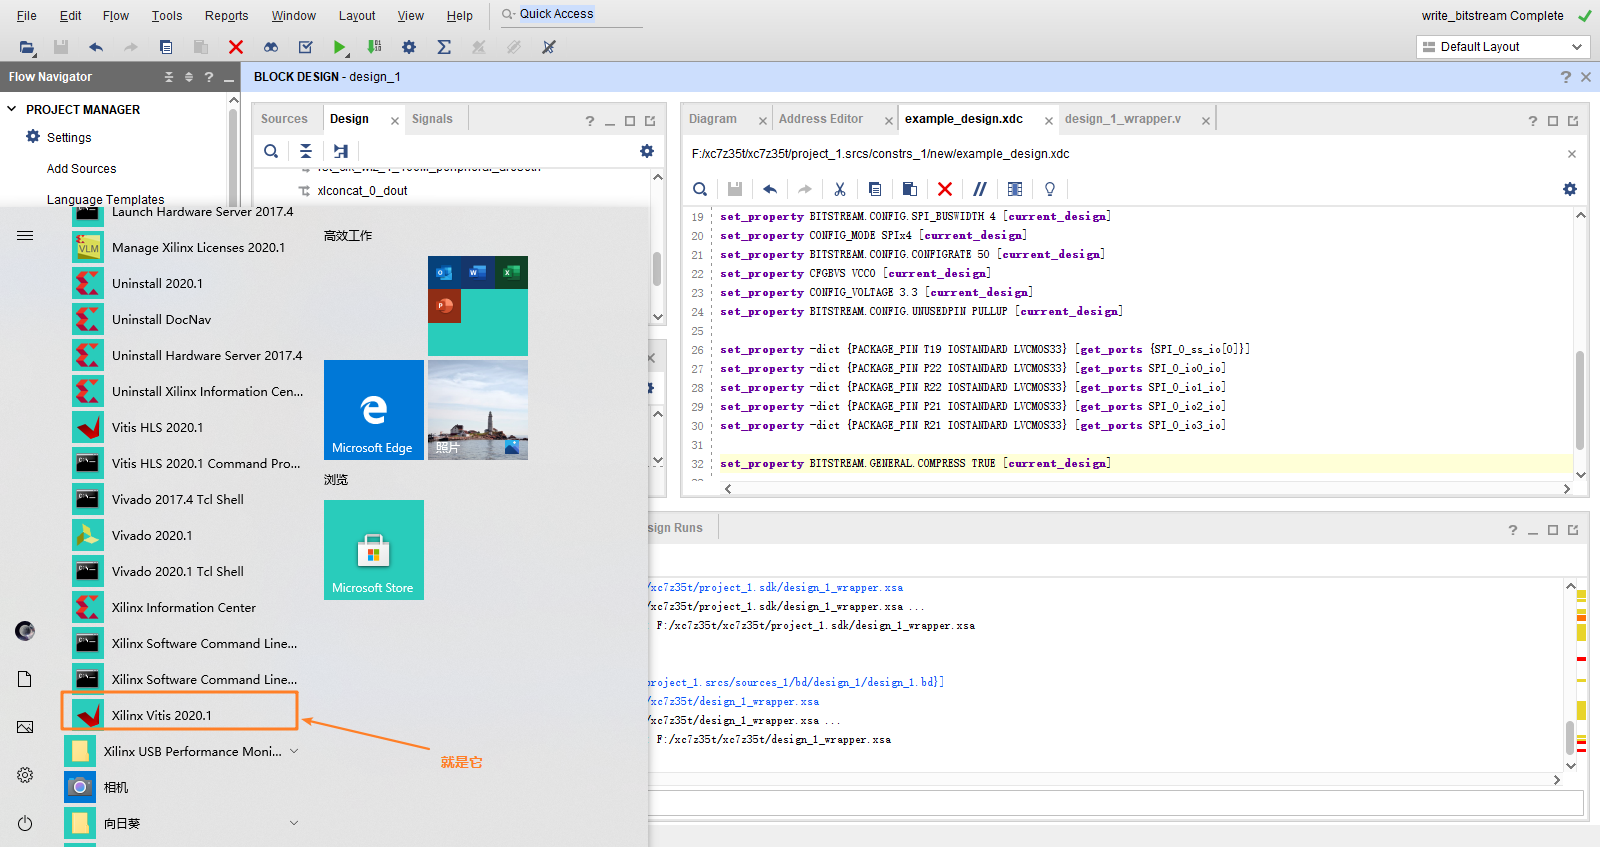Search in the Design panel

pyautogui.click(x=271, y=151)
